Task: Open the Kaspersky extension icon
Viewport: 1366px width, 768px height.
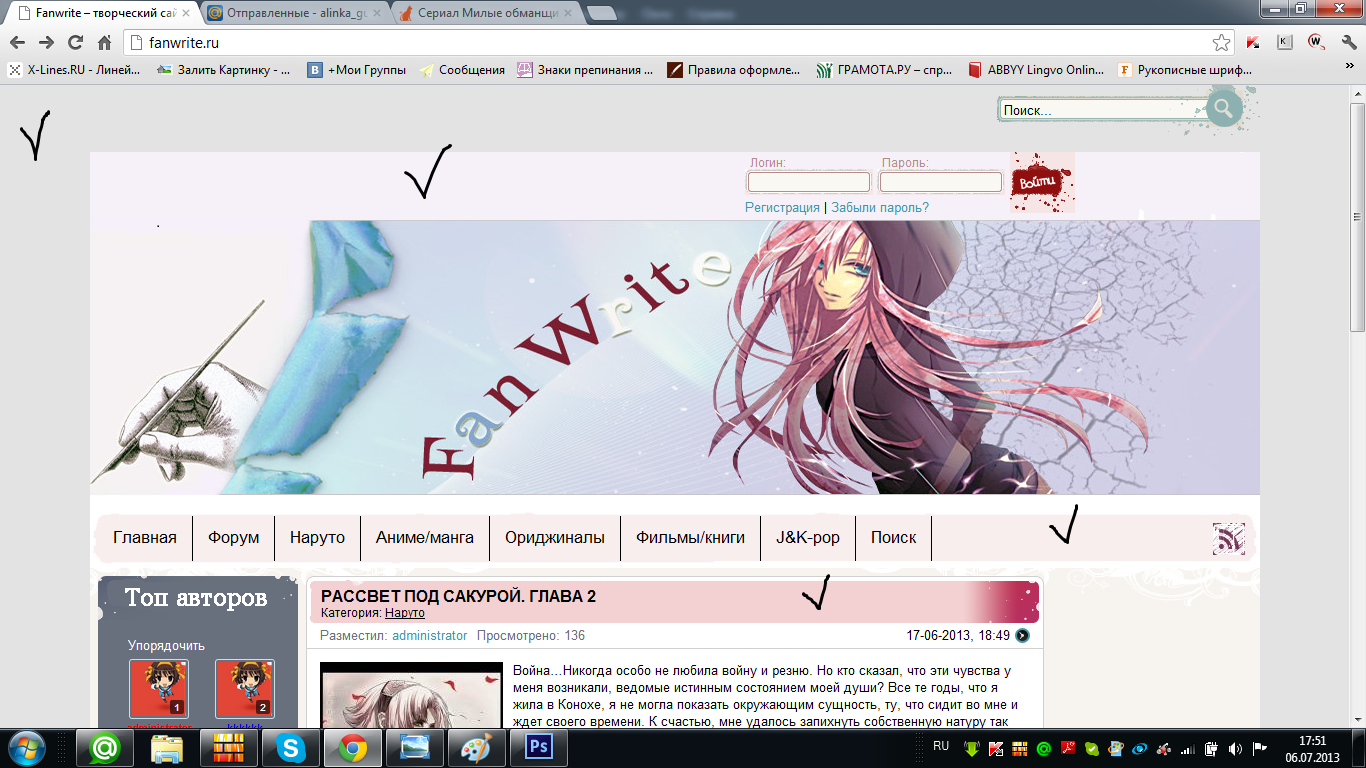Action: (1253, 42)
